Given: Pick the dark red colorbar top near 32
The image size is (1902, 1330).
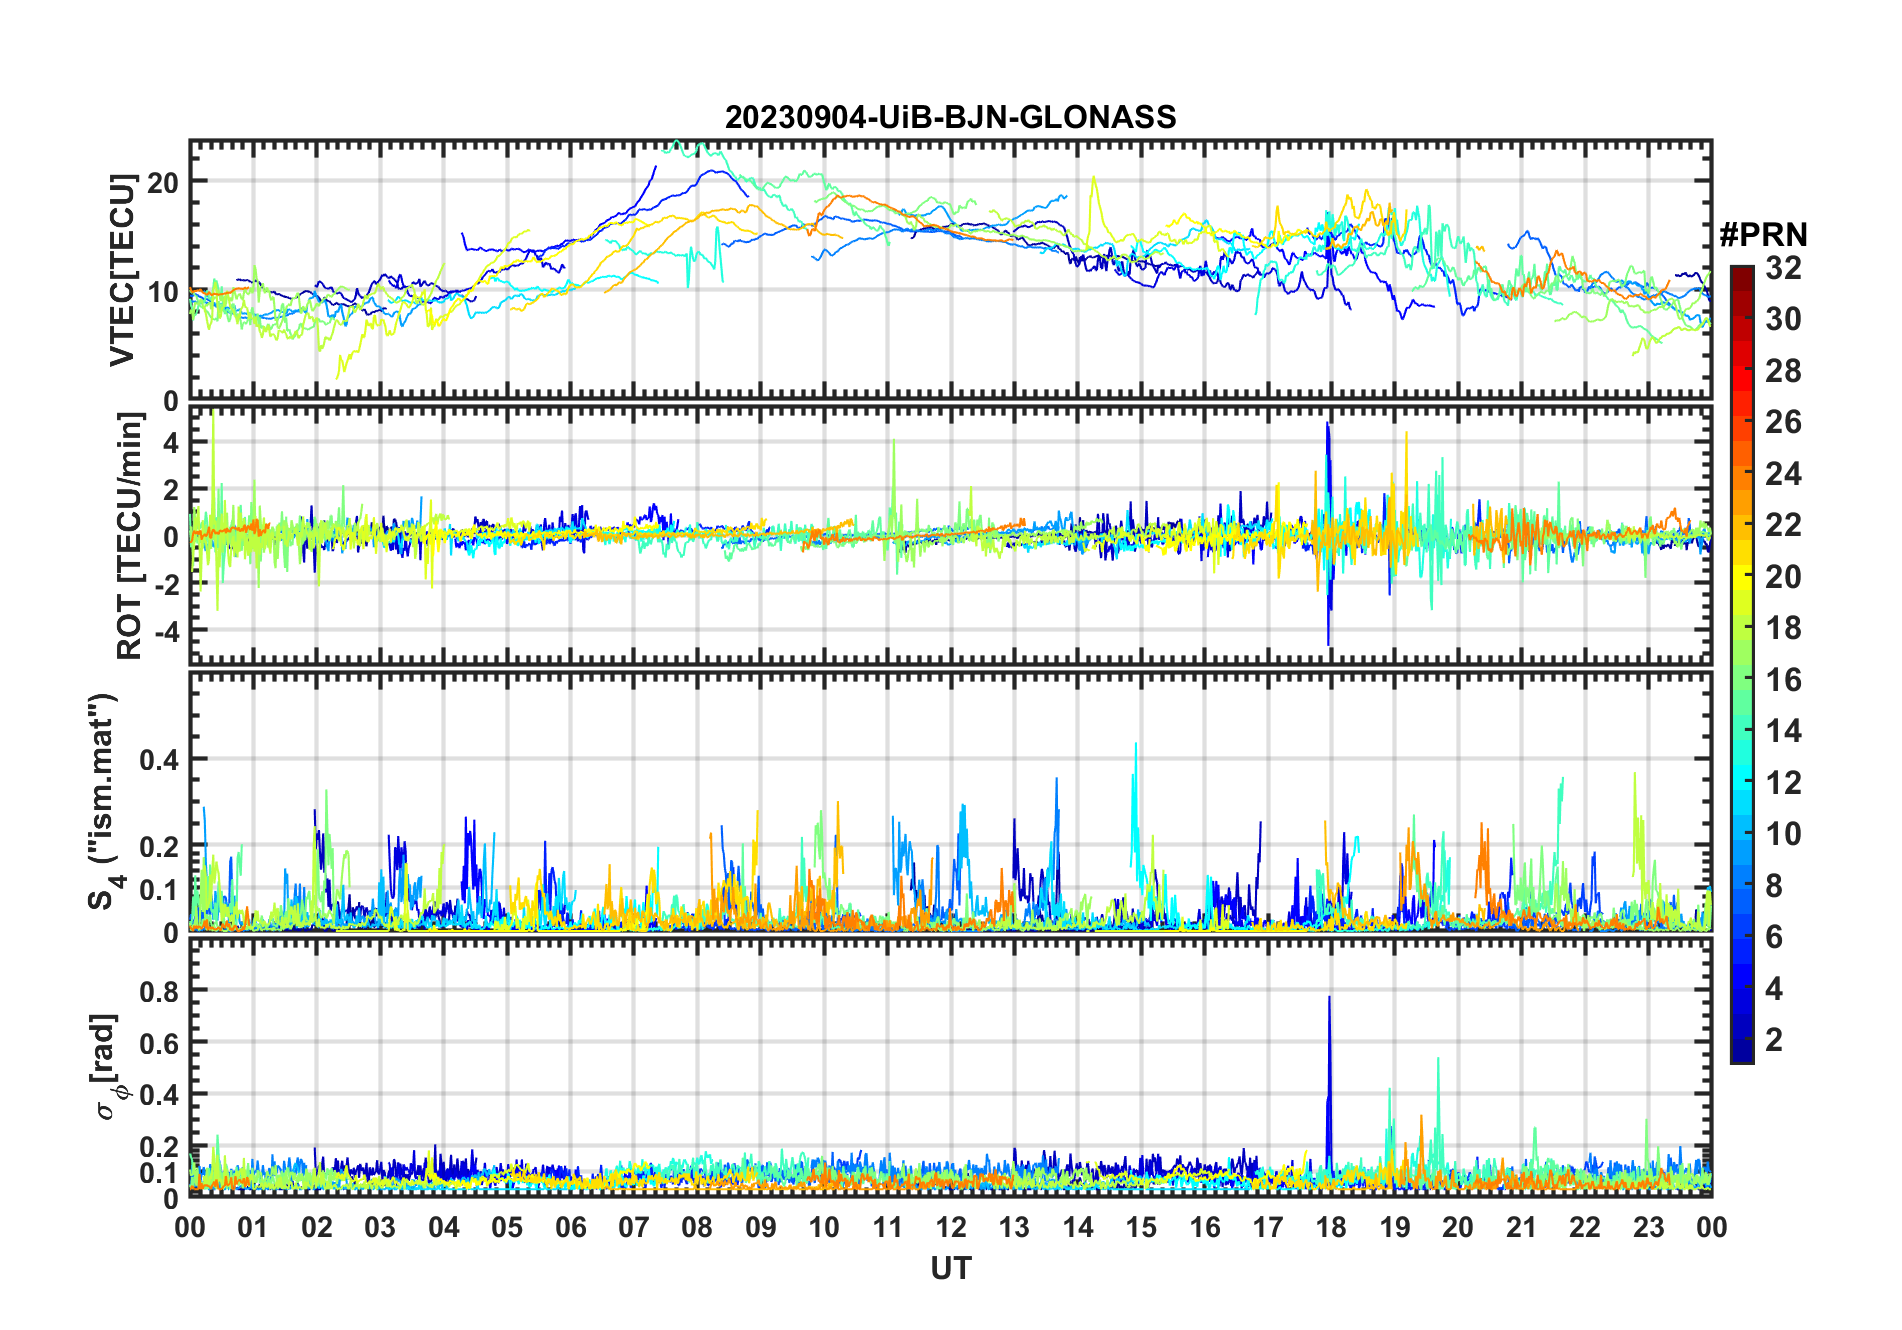Looking at the screenshot, I should coord(1741,272).
